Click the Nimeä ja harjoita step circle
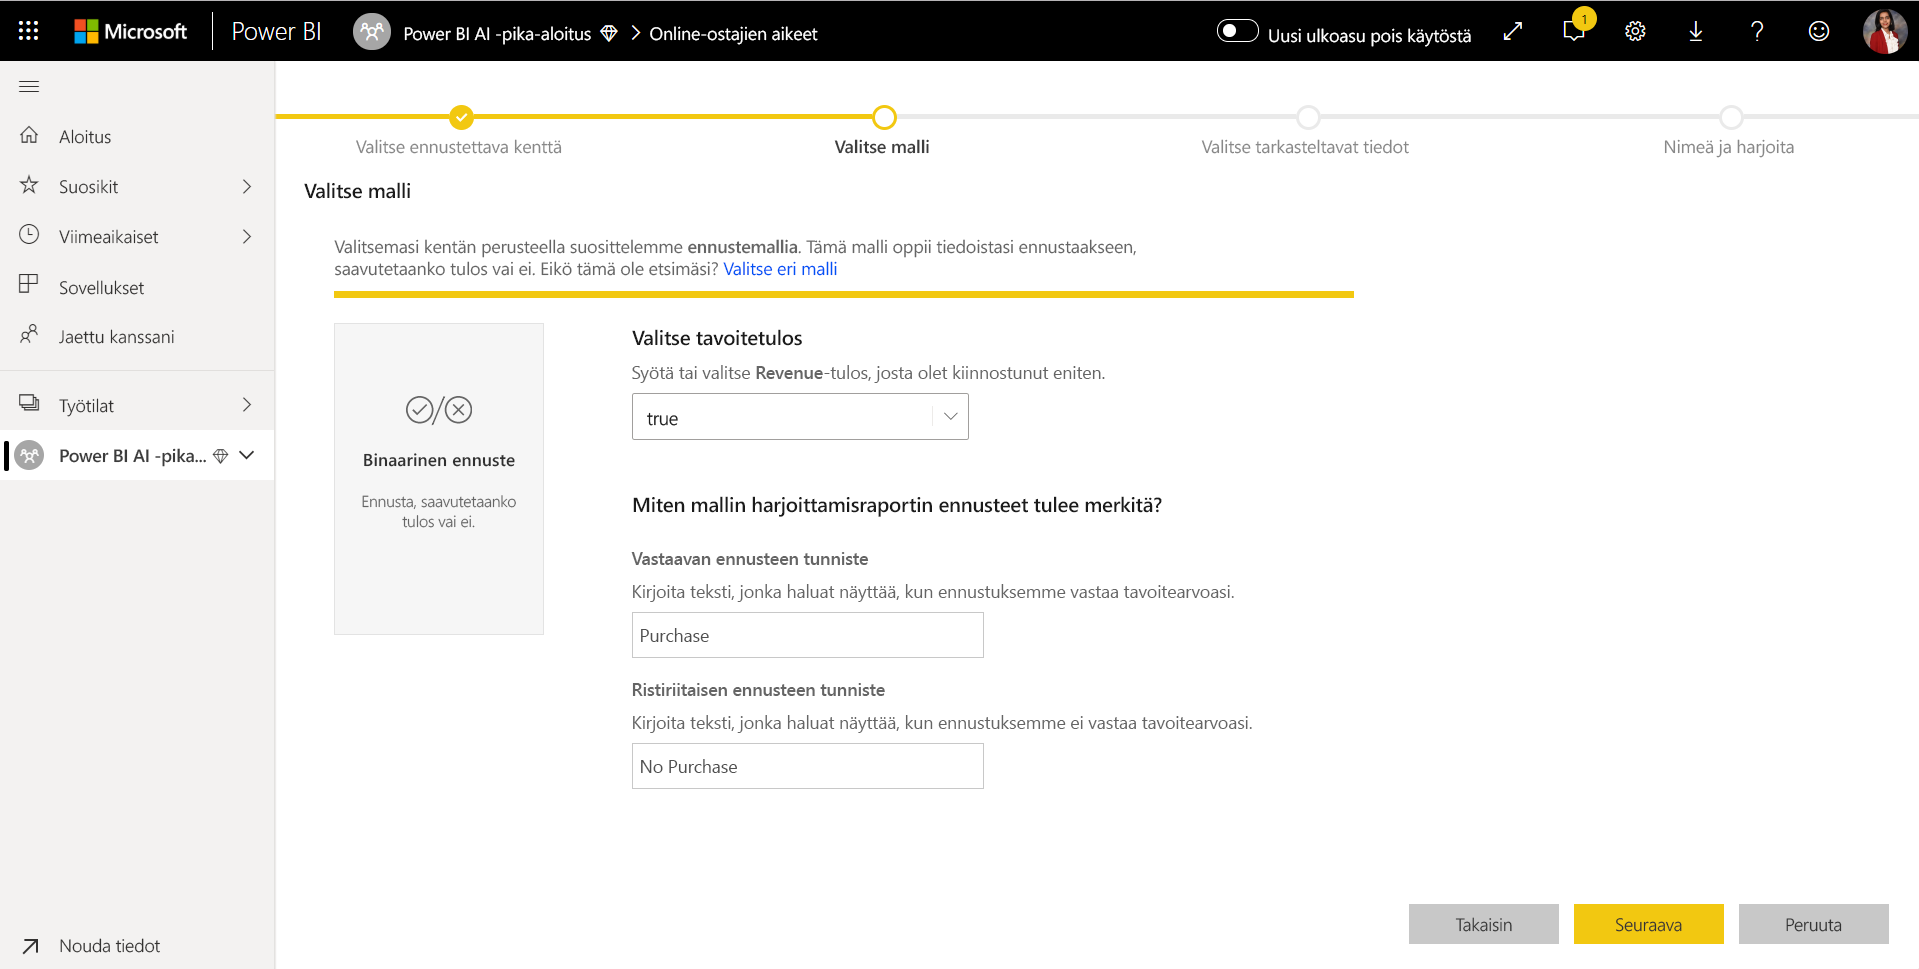 1731,117
